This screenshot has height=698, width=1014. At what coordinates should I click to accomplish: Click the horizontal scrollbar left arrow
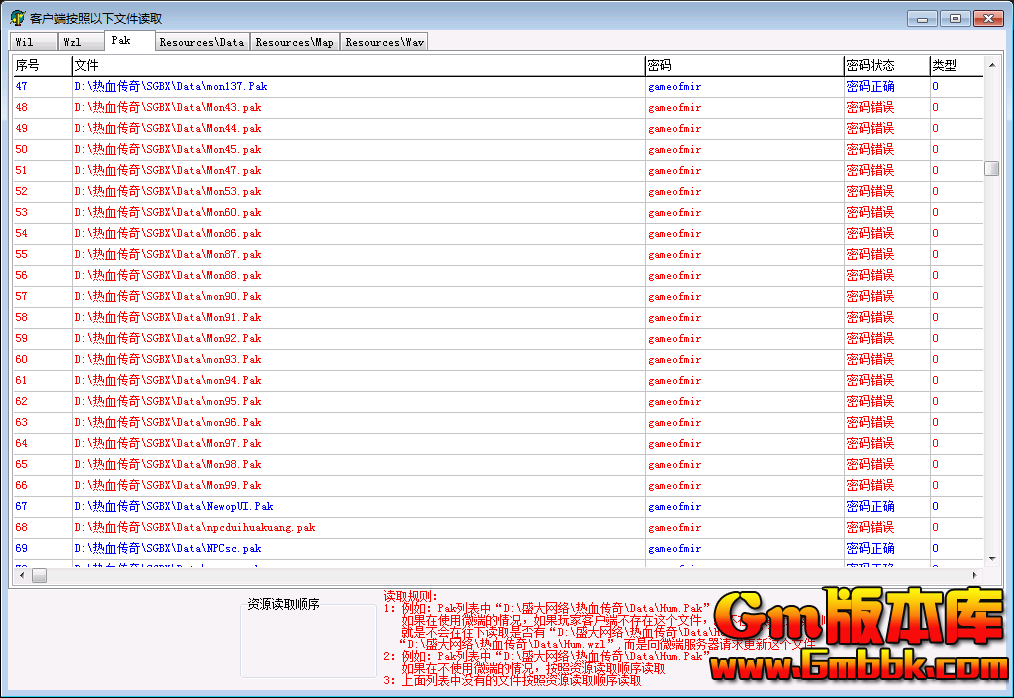click(21, 575)
